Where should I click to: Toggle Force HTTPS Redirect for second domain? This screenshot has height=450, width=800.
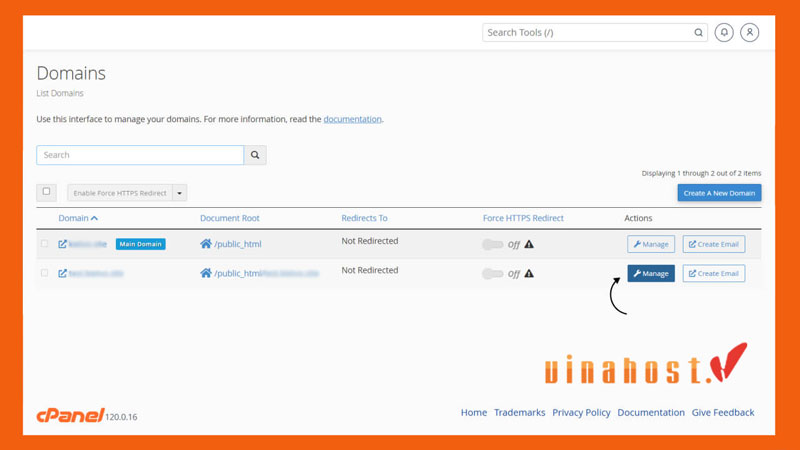pyautogui.click(x=493, y=274)
